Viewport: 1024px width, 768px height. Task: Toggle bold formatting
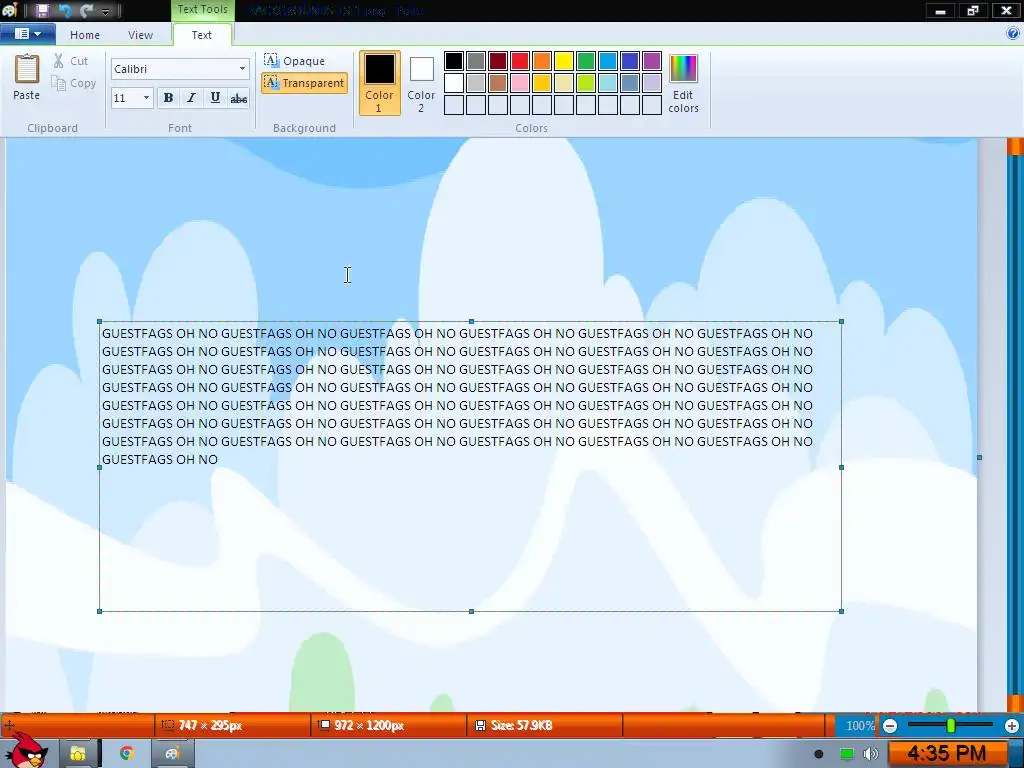[168, 98]
